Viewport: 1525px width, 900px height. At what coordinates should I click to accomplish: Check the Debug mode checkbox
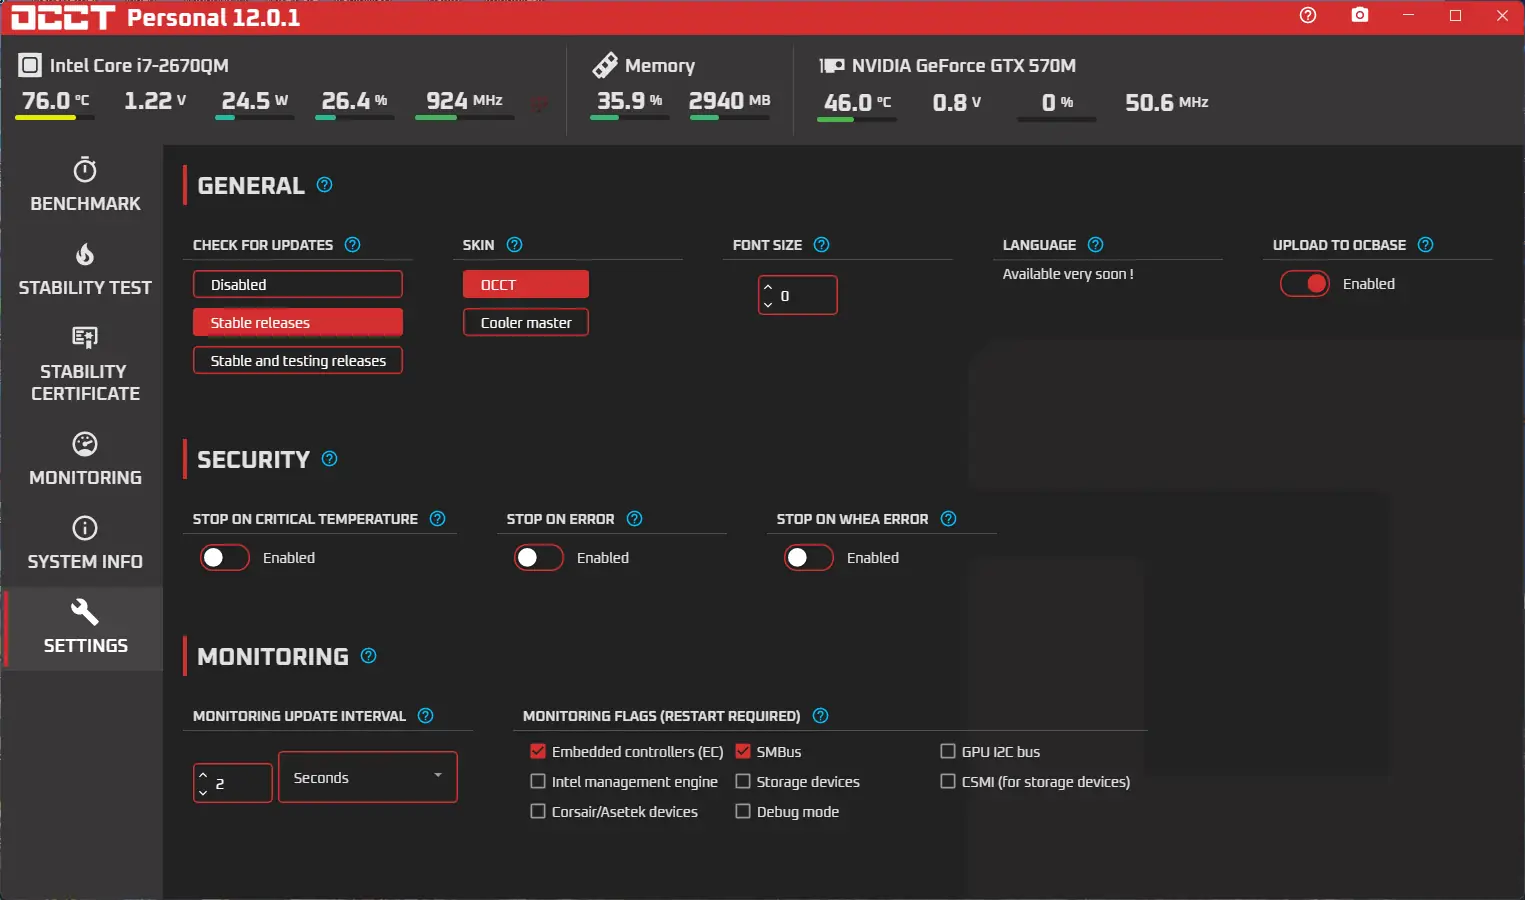[x=743, y=812]
